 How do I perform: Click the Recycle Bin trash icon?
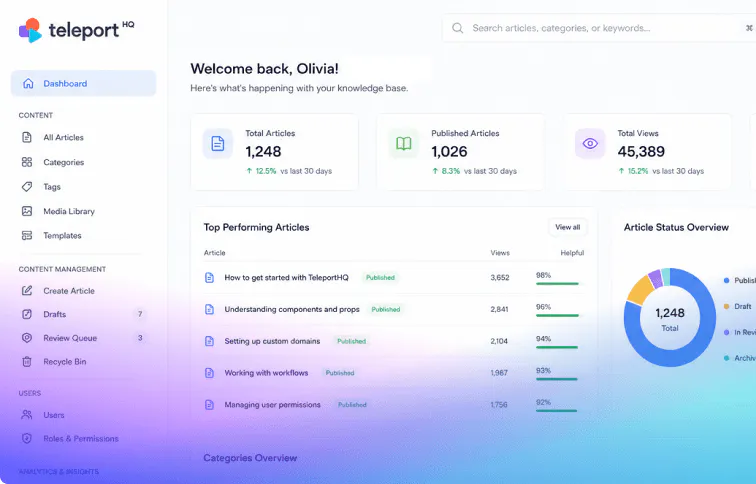click(x=27, y=362)
